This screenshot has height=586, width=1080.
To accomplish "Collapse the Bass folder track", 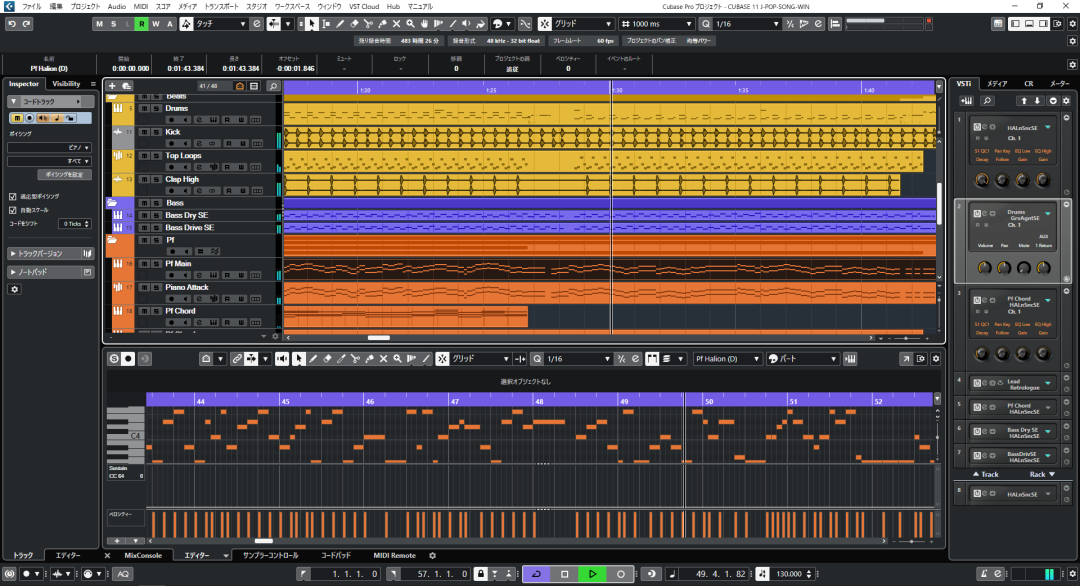I will (112, 202).
